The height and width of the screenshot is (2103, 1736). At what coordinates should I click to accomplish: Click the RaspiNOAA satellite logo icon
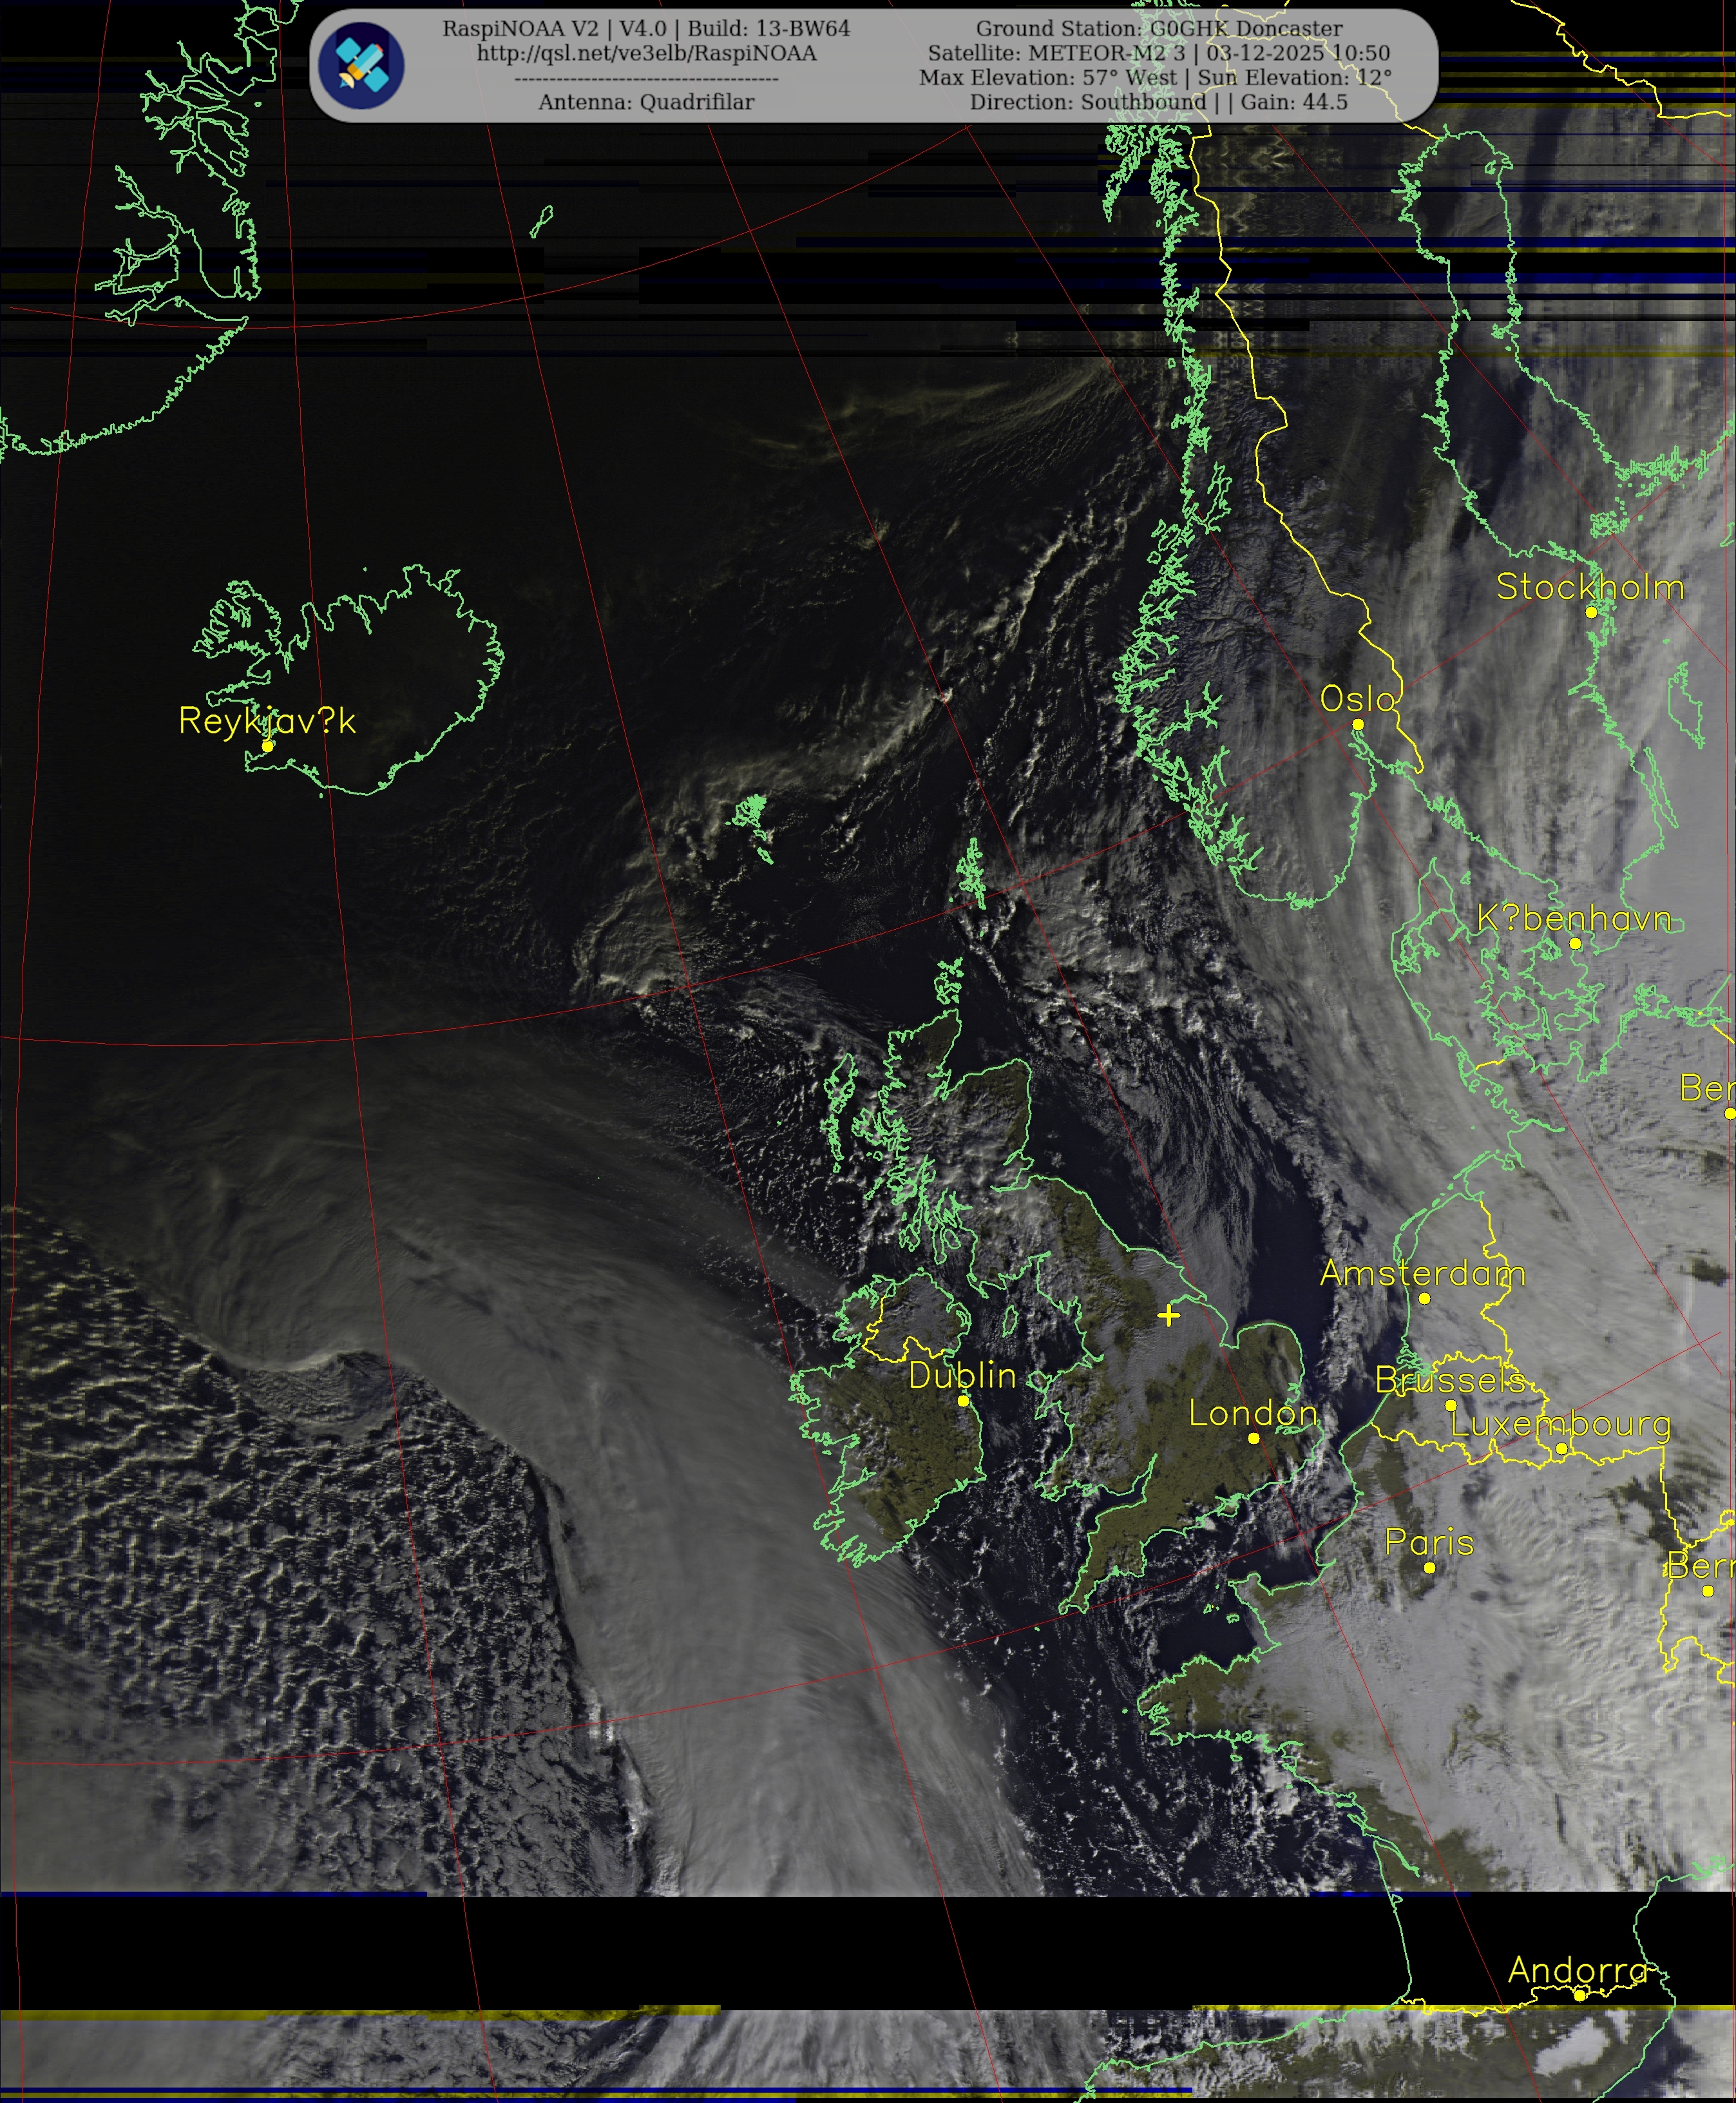pyautogui.click(x=361, y=66)
